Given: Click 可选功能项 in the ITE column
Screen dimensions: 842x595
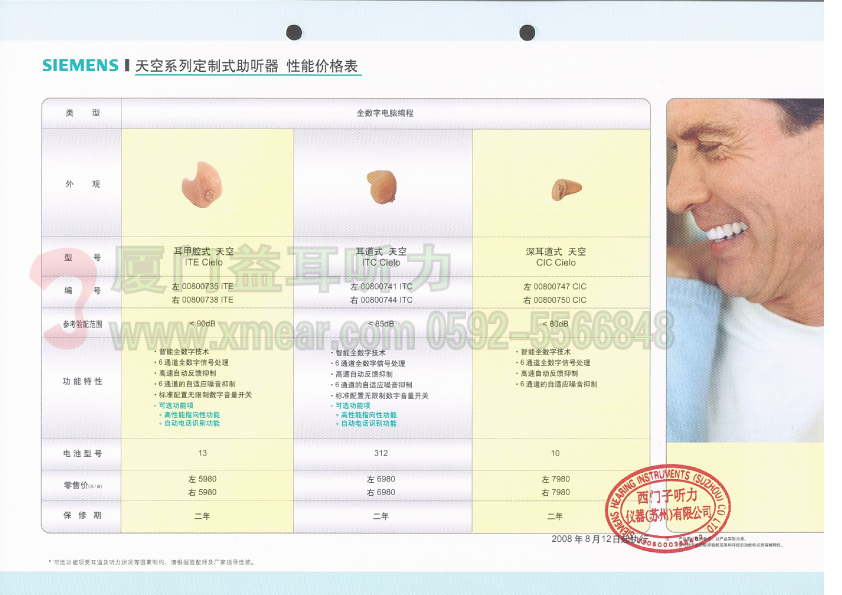Looking at the screenshot, I should [176, 405].
